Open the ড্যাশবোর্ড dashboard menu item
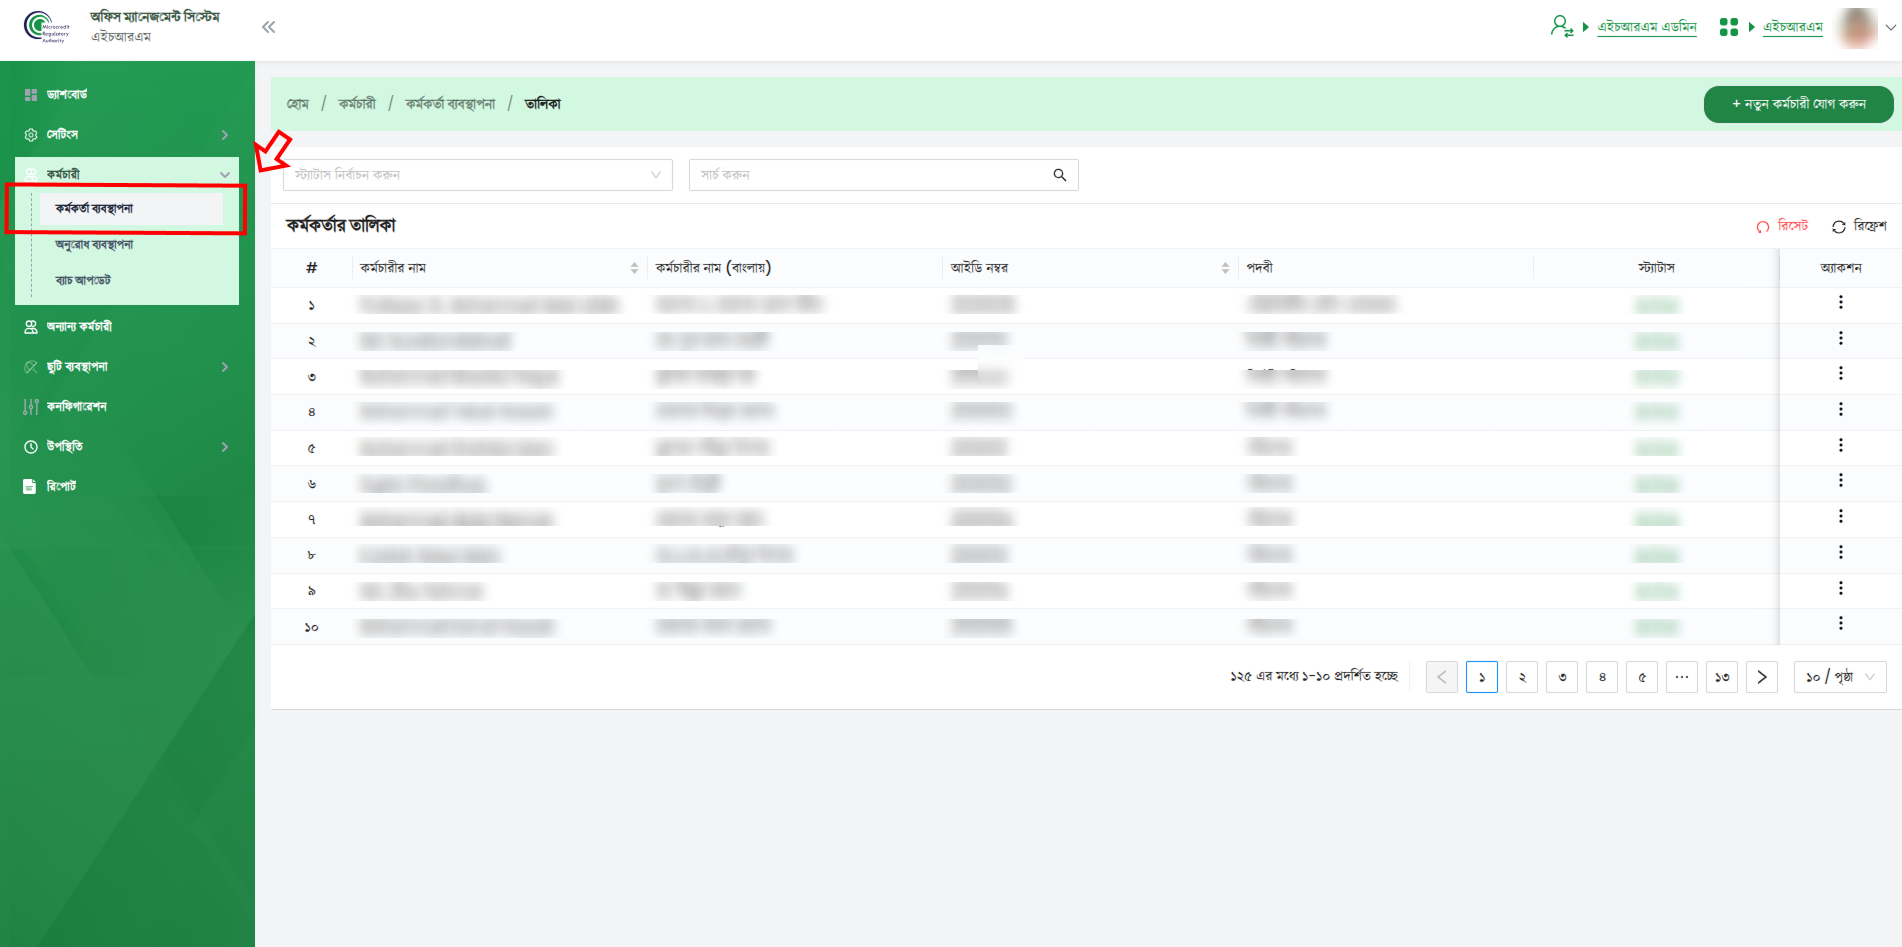Image resolution: width=1902 pixels, height=947 pixels. tap(67, 94)
